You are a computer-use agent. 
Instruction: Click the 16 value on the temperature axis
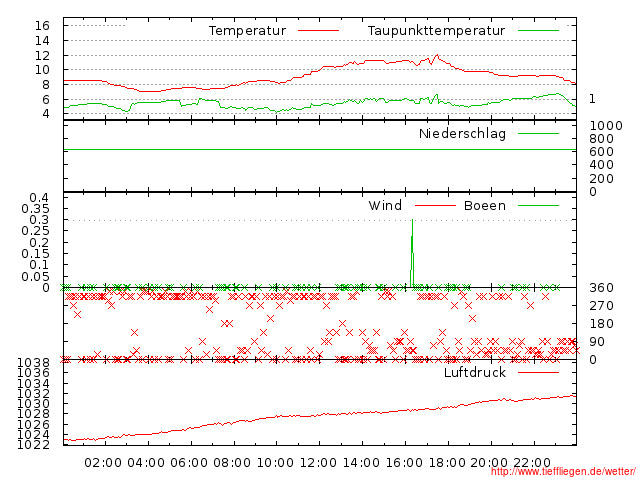42,26
